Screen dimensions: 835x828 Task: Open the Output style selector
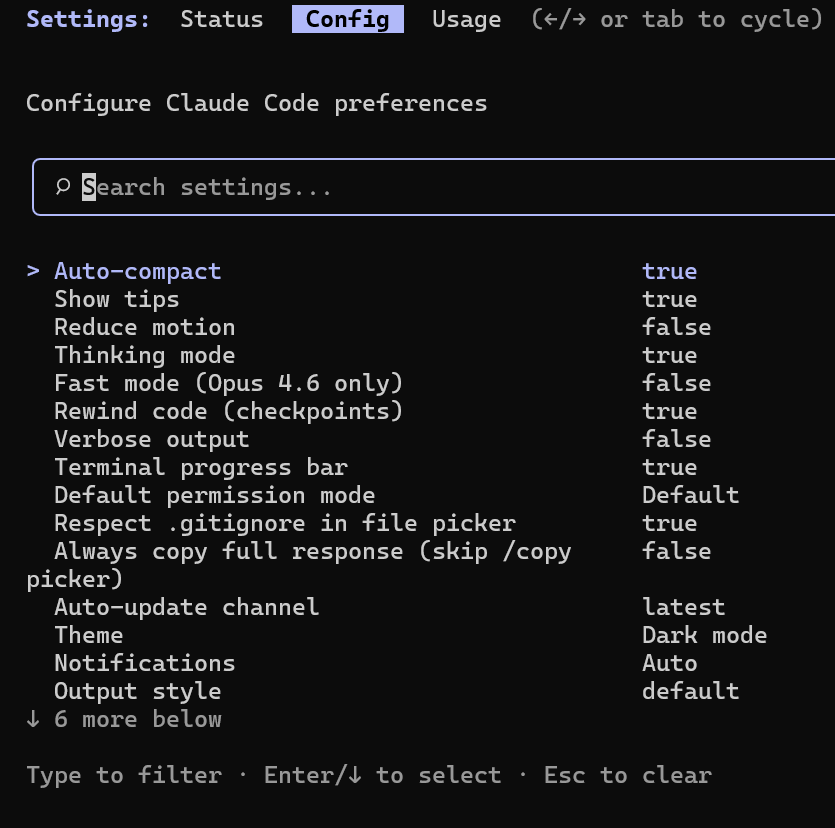137,690
